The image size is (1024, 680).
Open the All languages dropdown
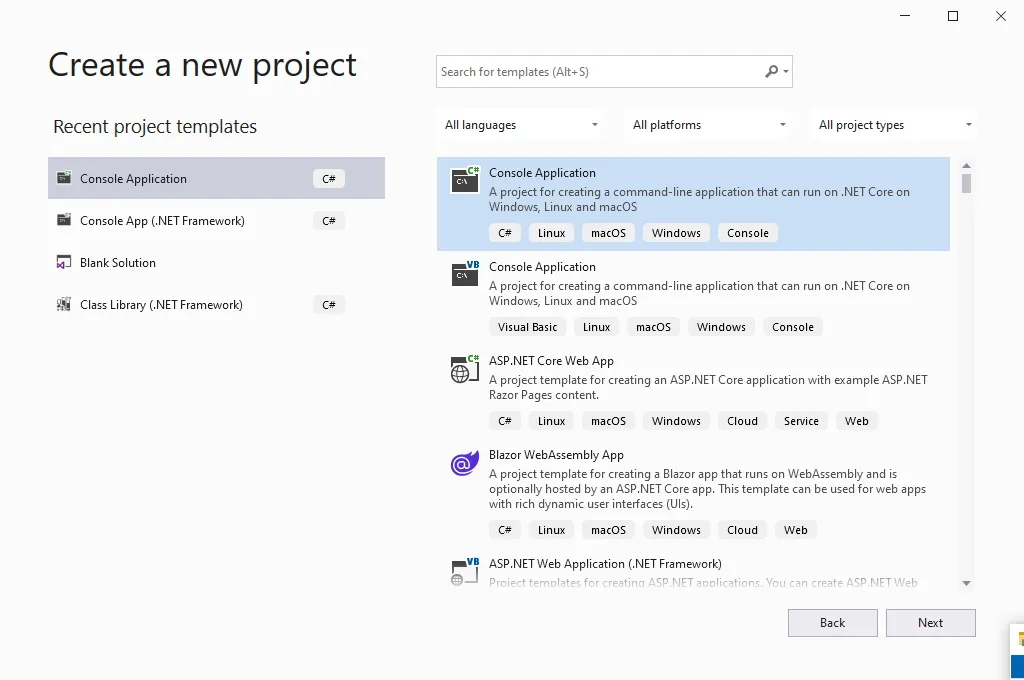pos(521,125)
